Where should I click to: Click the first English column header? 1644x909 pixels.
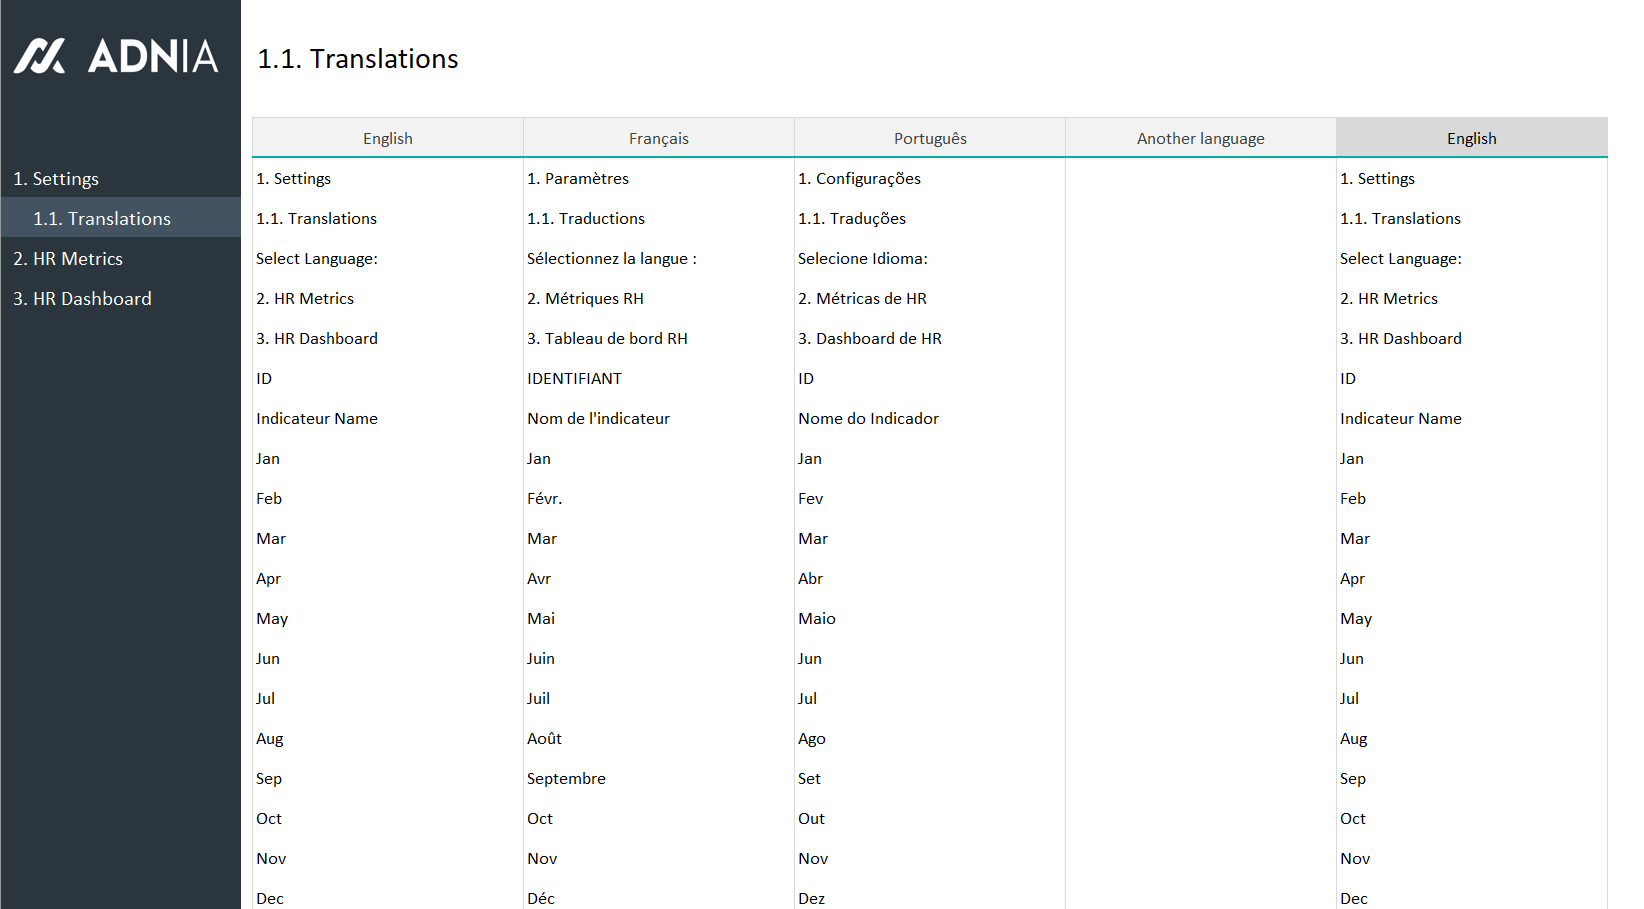387,139
